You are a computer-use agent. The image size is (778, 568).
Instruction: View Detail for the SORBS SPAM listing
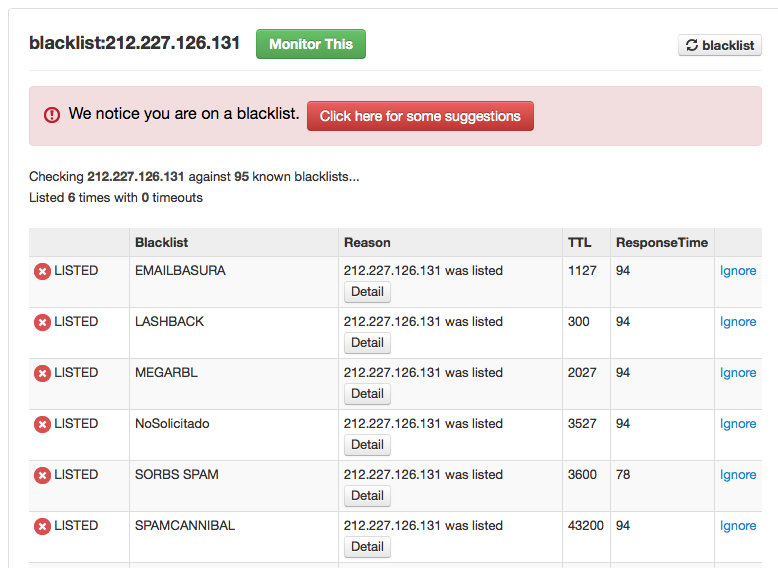click(x=367, y=496)
